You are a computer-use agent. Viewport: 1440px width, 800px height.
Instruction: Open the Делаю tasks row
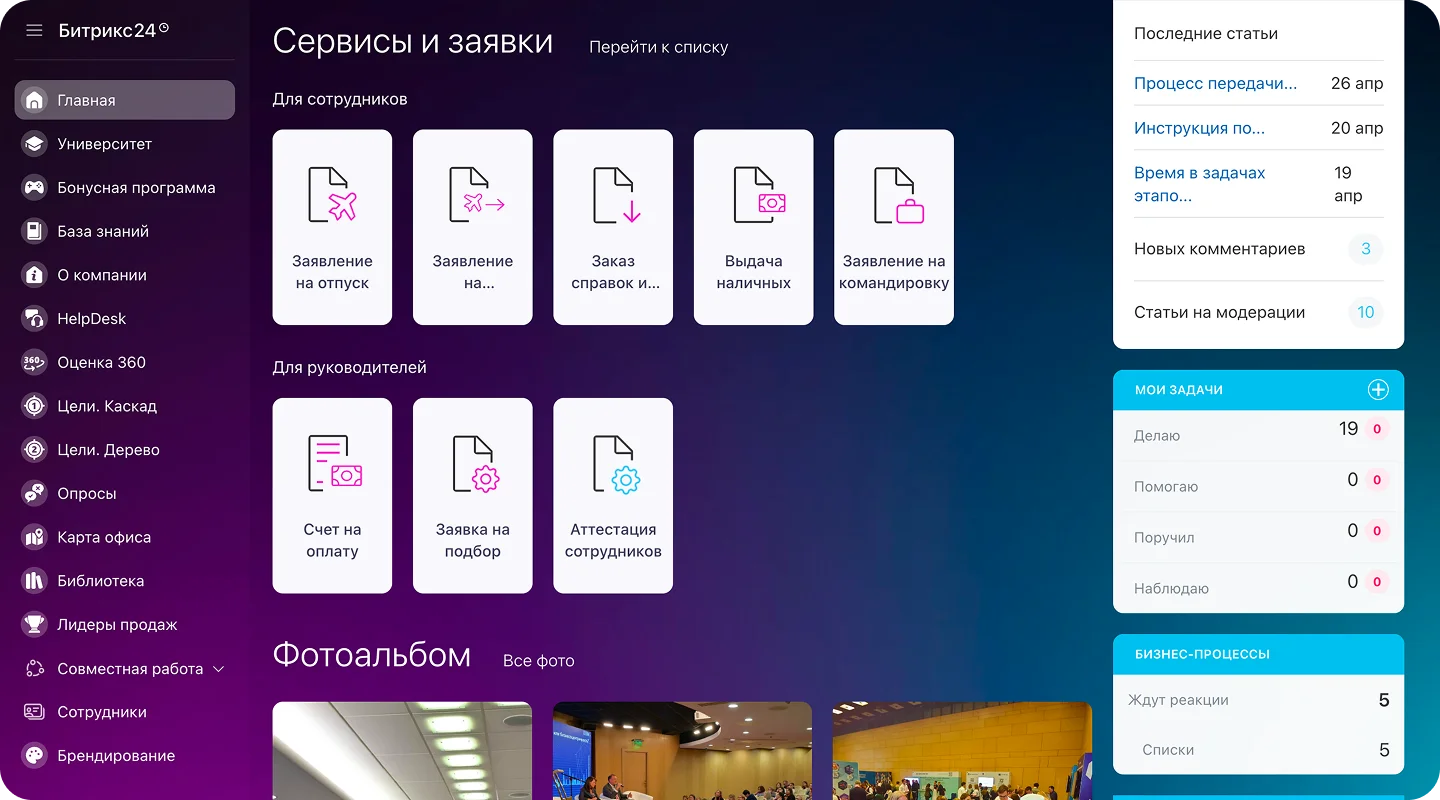pyautogui.click(x=1258, y=435)
